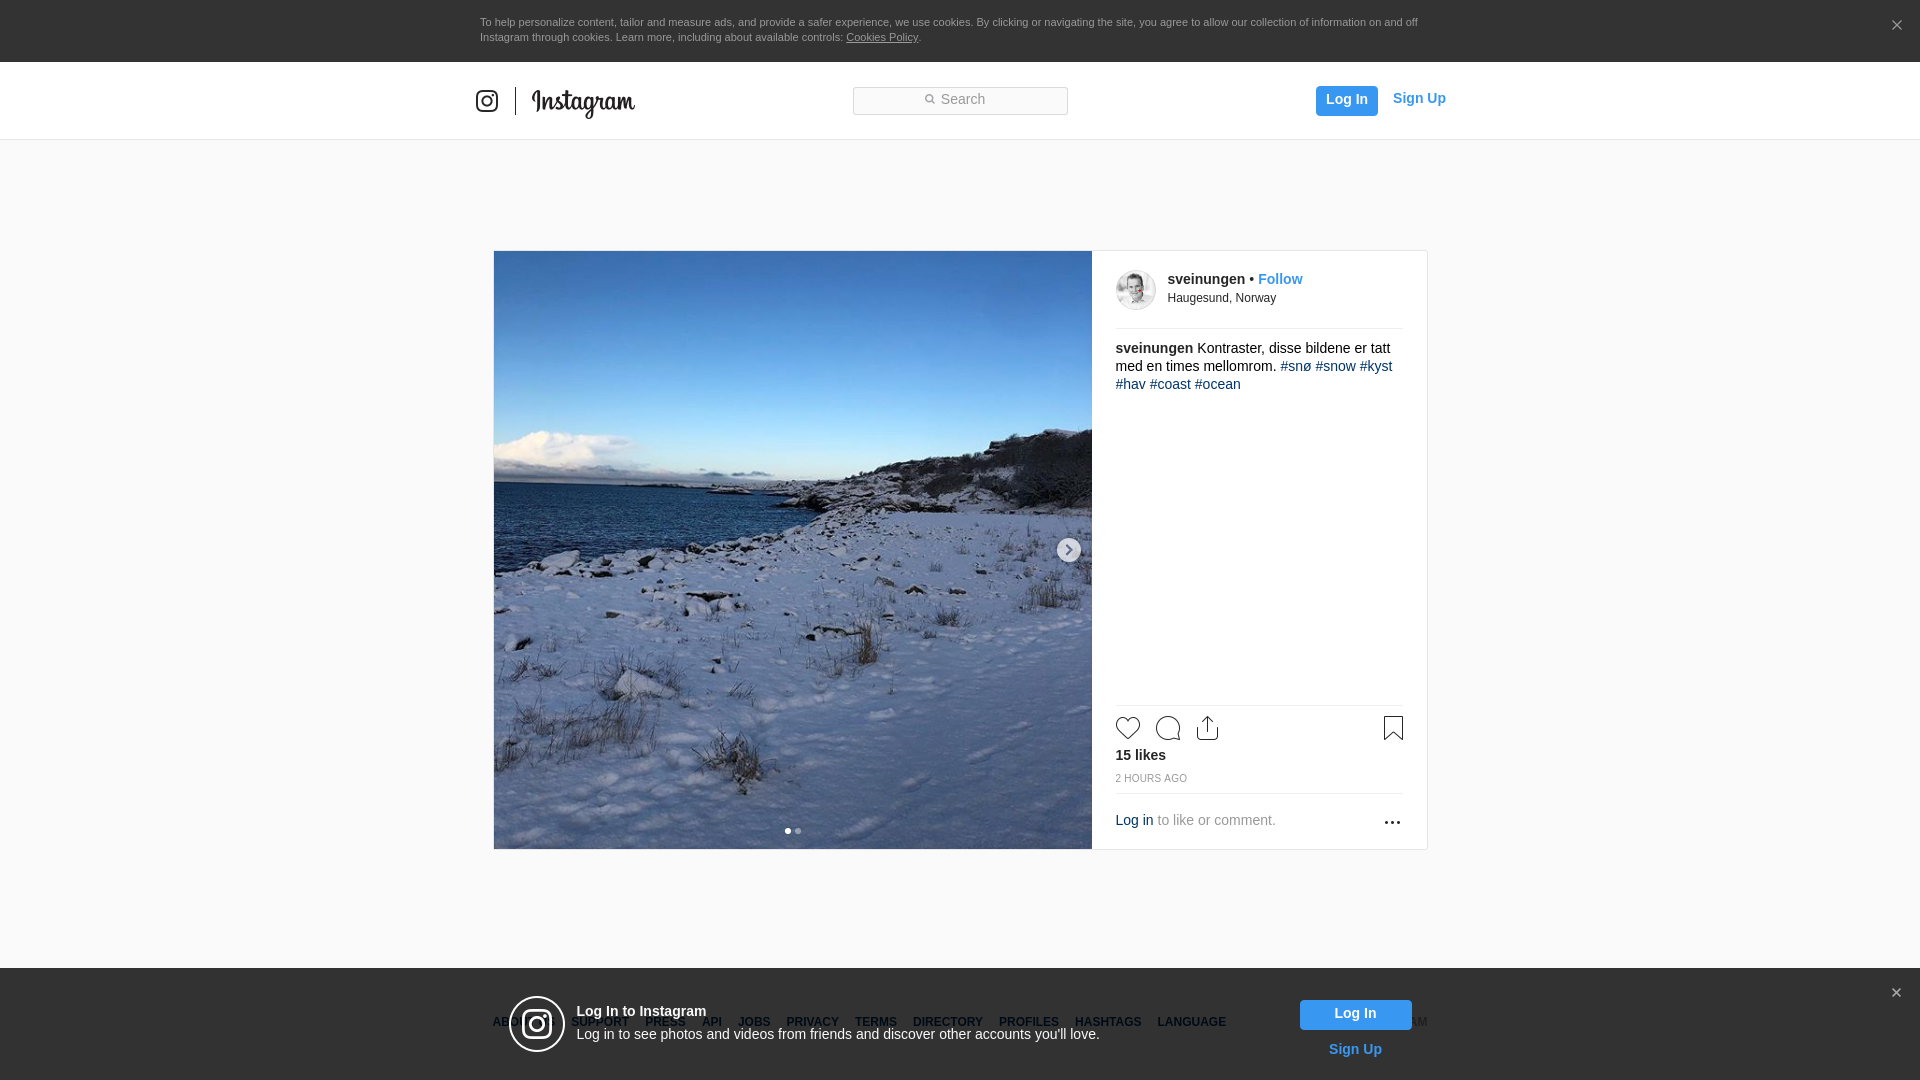Save post with bookmark icon
Viewport: 1920px width, 1080px height.
click(x=1393, y=728)
